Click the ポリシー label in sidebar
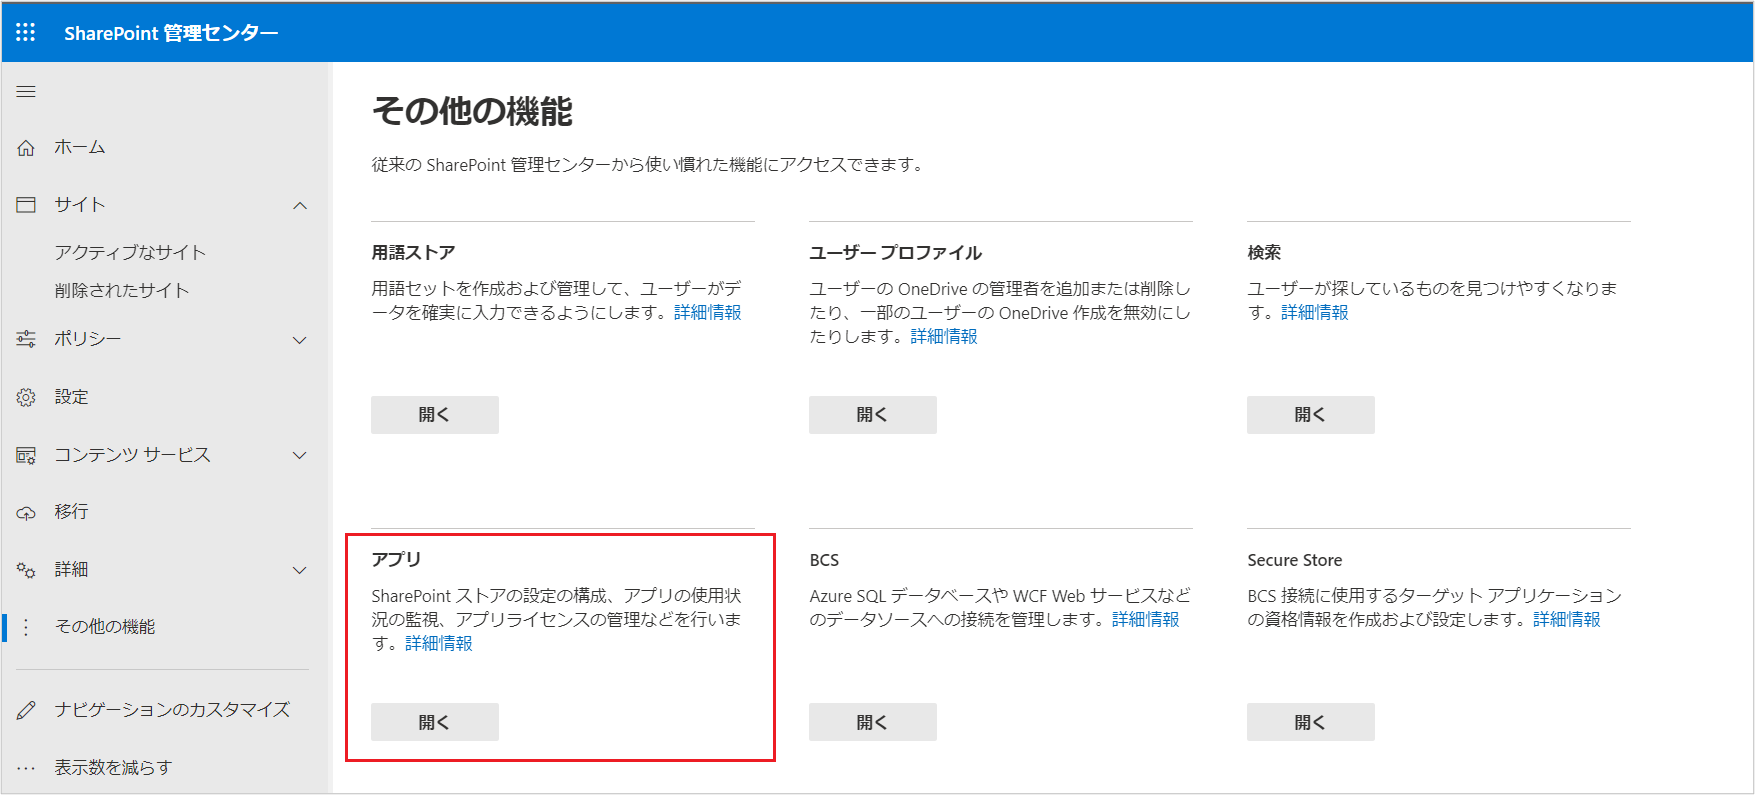 [87, 339]
